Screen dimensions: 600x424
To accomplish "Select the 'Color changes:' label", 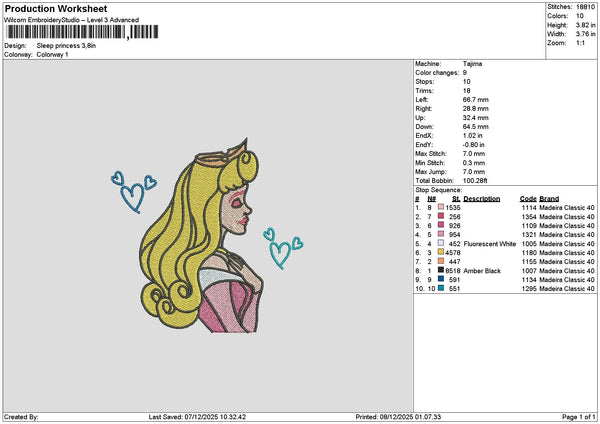I will pyautogui.click(x=437, y=73).
